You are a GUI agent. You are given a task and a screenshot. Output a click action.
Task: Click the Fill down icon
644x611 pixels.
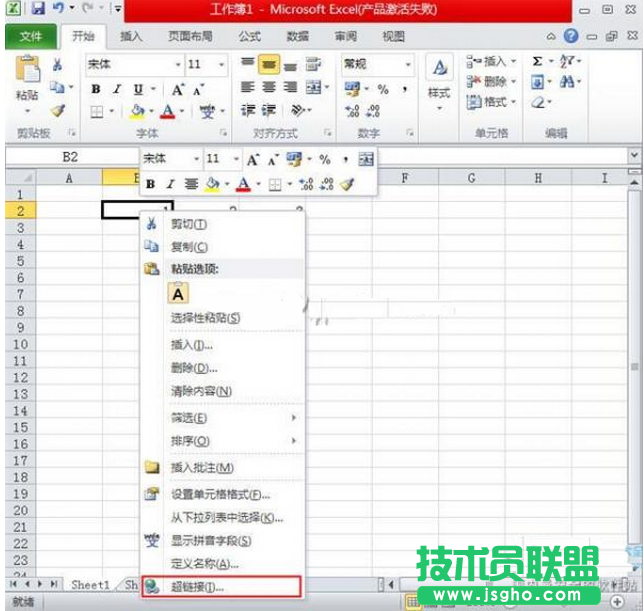tap(537, 82)
